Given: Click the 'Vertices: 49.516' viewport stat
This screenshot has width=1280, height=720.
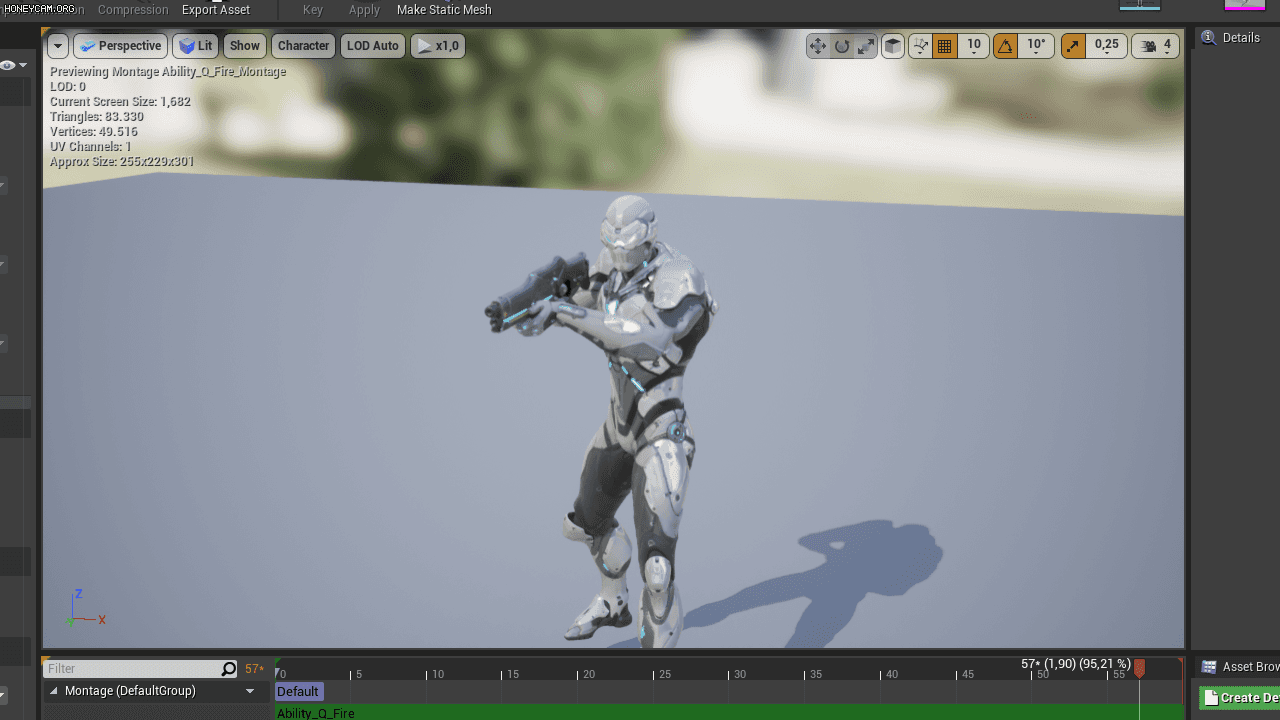Looking at the screenshot, I should tap(94, 132).
